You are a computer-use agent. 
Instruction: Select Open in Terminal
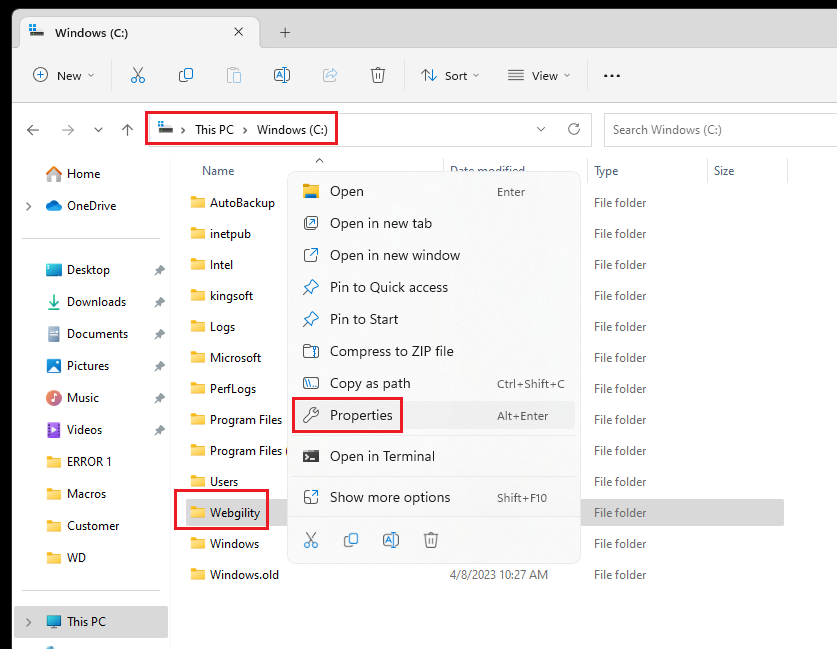(433, 456)
